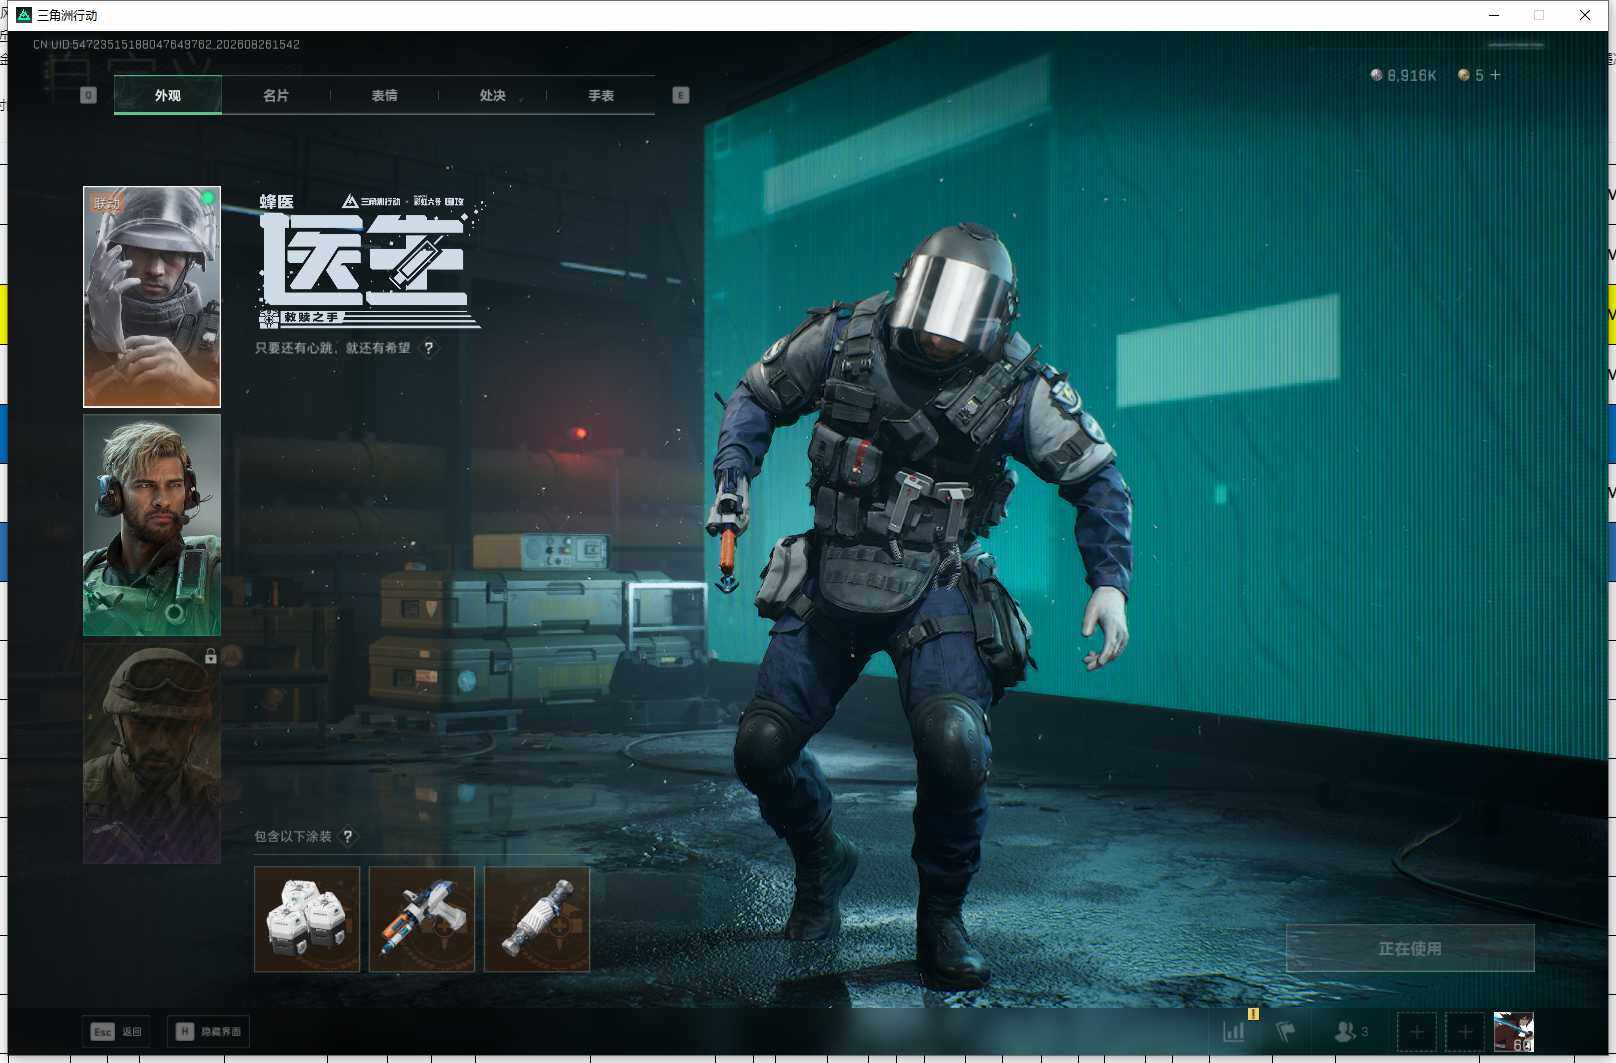Open the friends icon showing 3

pyautogui.click(x=1351, y=1031)
